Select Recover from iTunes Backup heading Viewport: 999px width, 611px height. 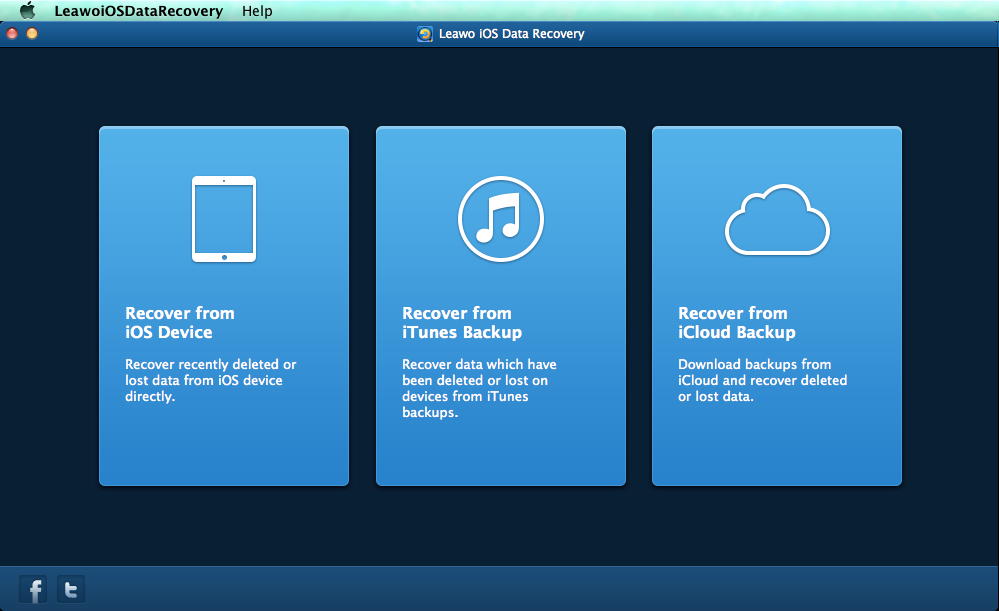click(x=462, y=322)
